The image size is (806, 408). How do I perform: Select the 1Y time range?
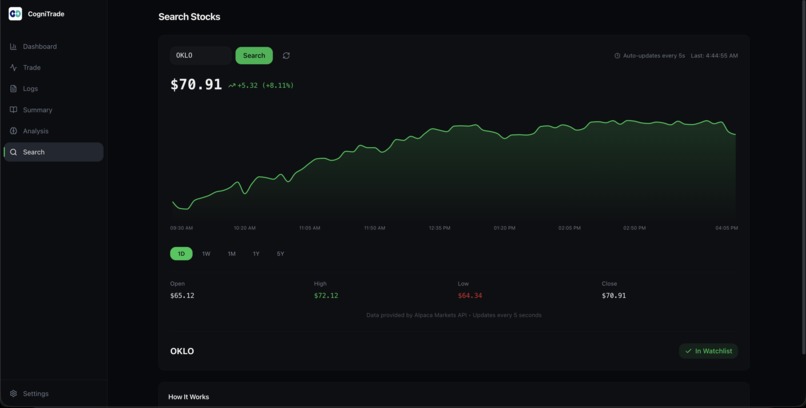pos(256,254)
